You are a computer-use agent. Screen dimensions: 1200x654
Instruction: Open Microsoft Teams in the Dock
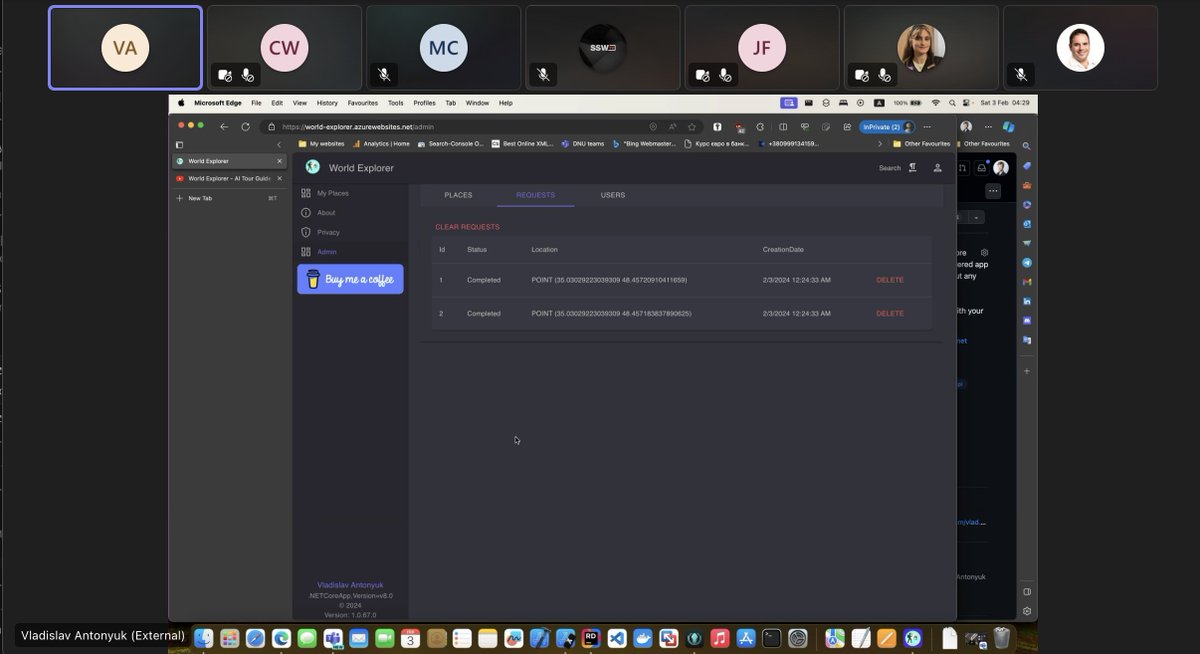click(334, 638)
